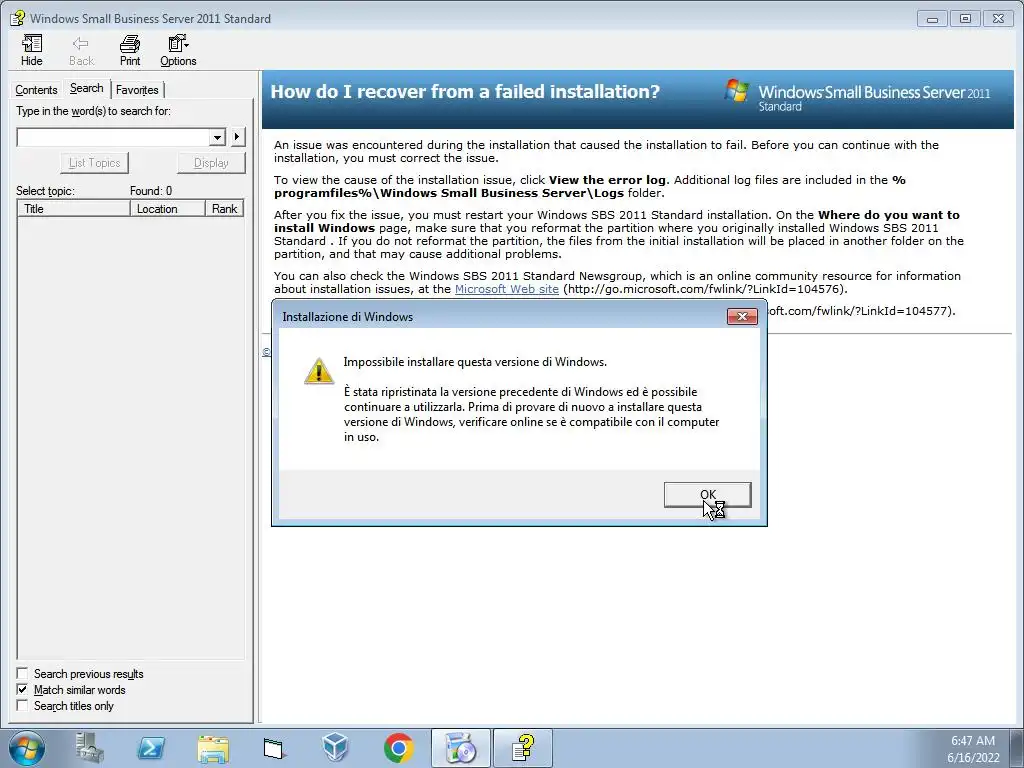
Task: Sort results by Title column header
Action: coord(74,209)
